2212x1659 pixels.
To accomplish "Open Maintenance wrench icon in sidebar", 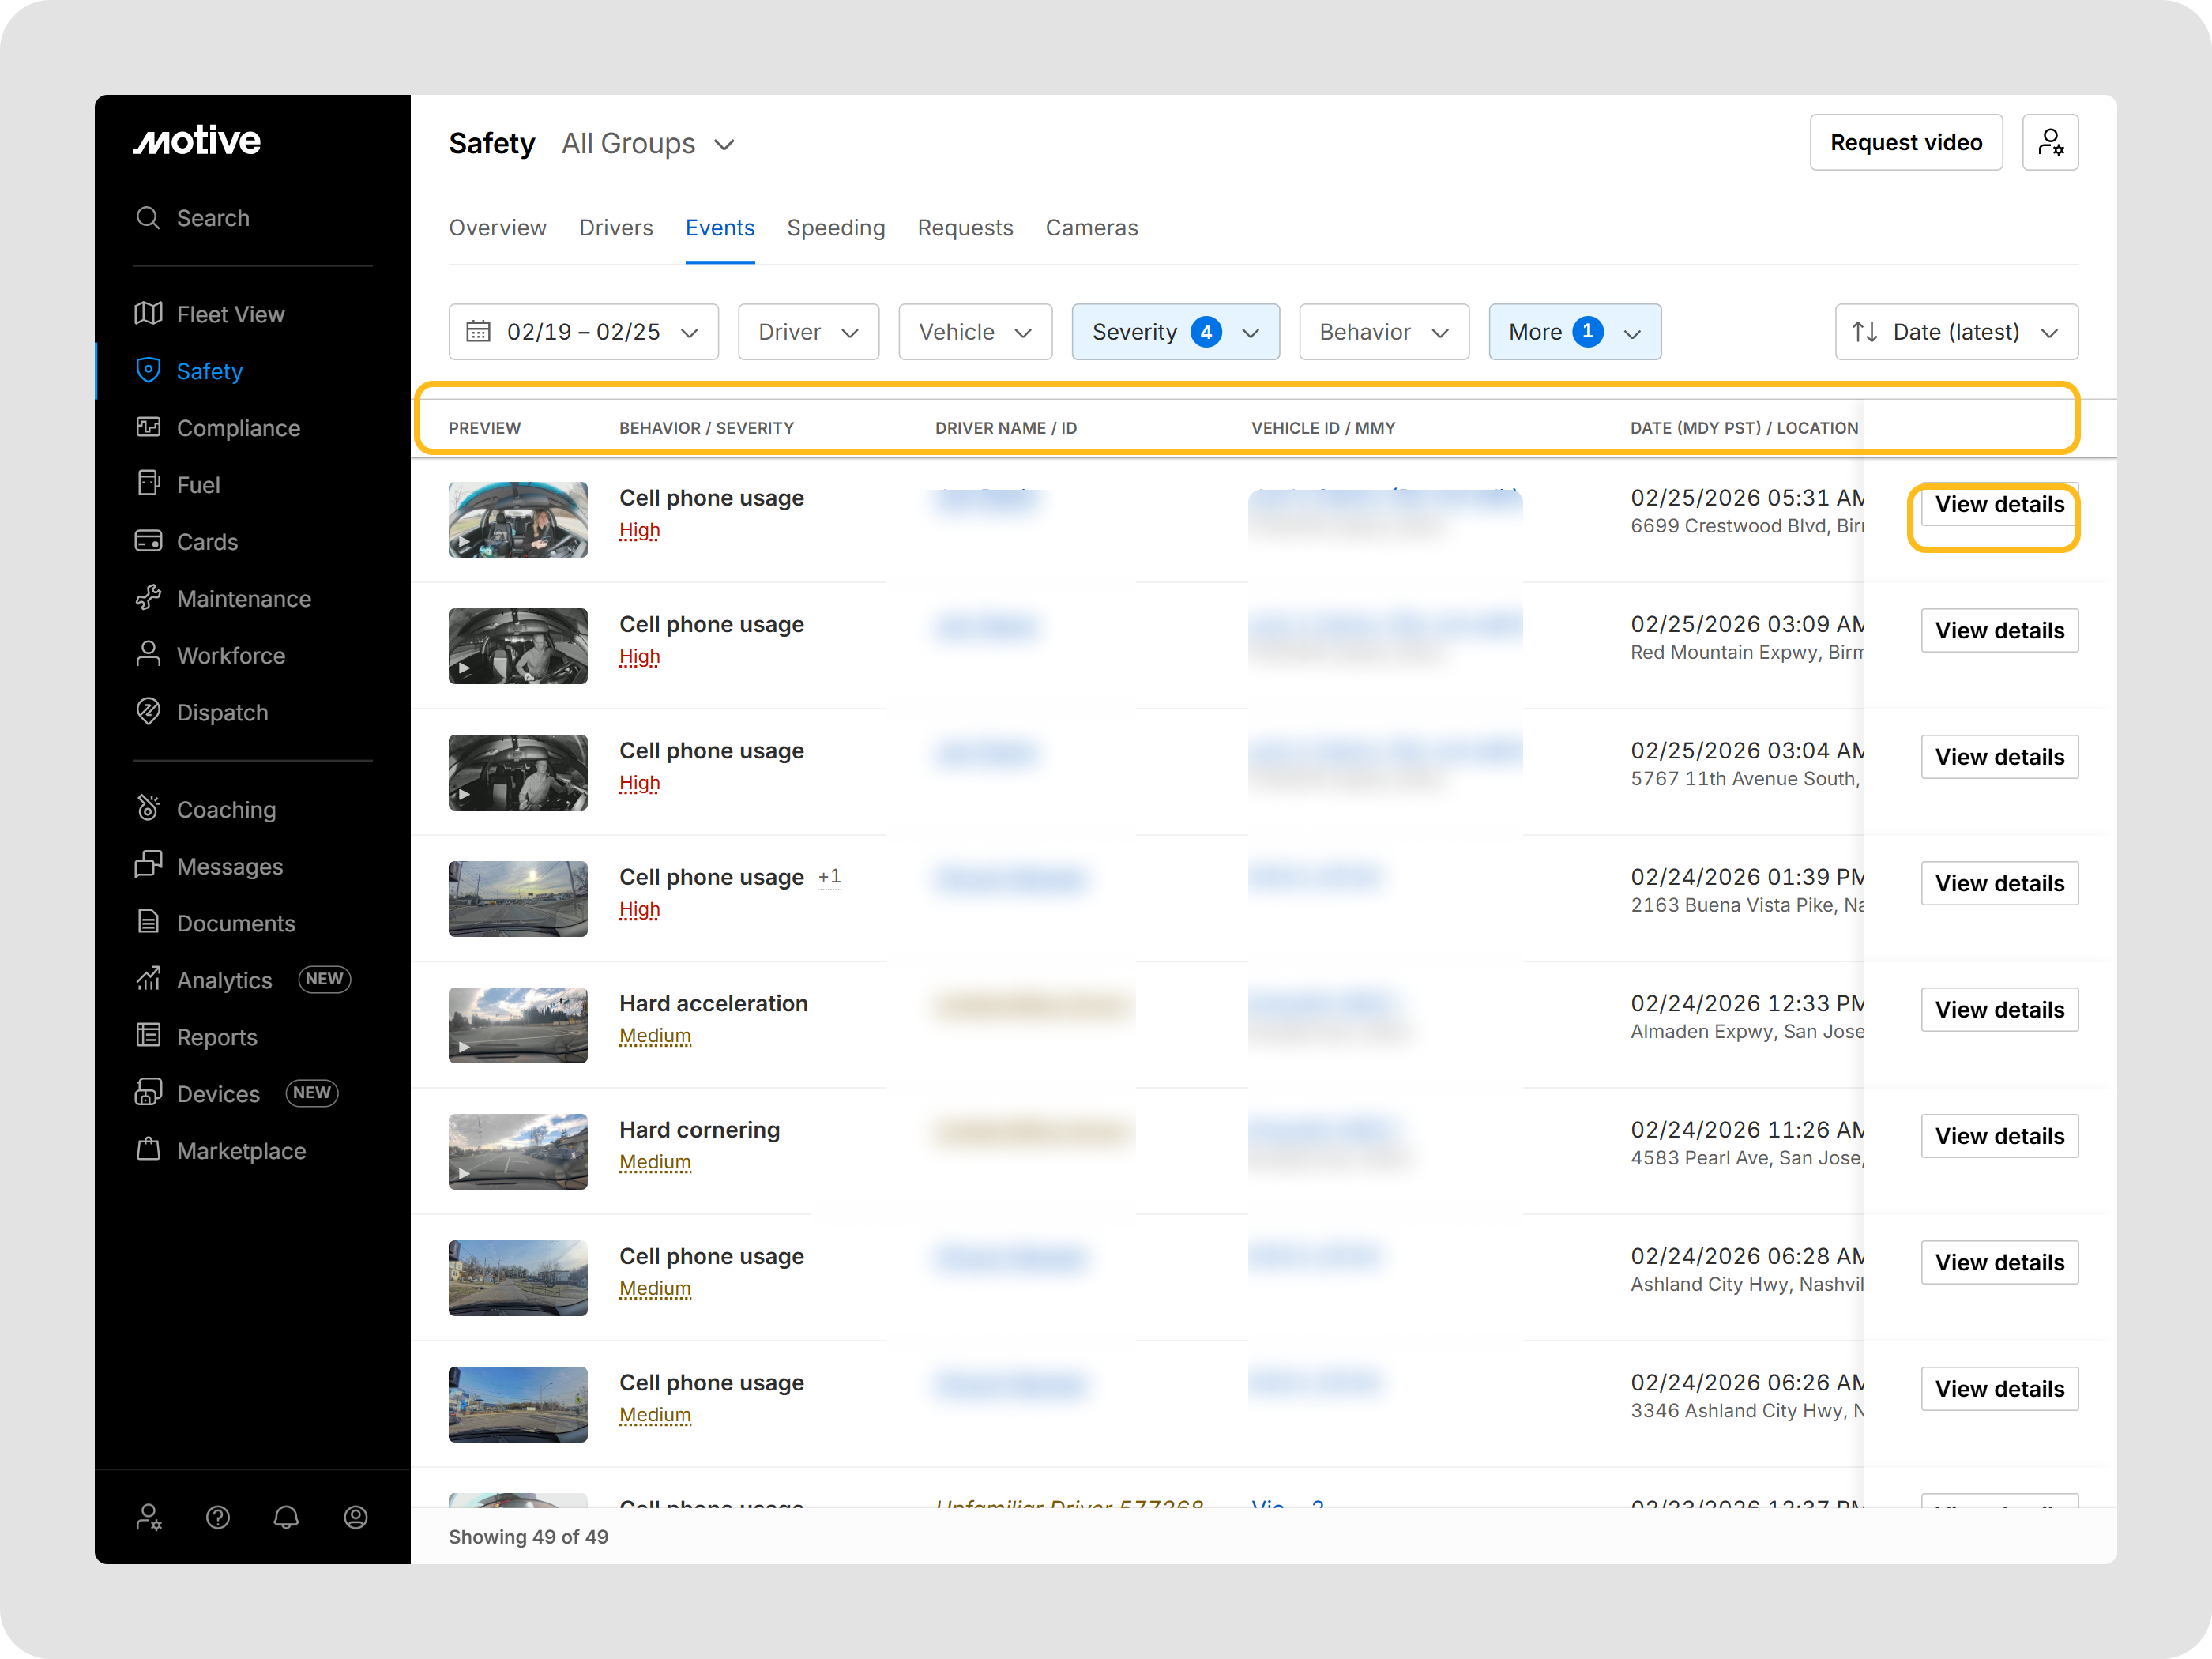I will tap(148, 598).
